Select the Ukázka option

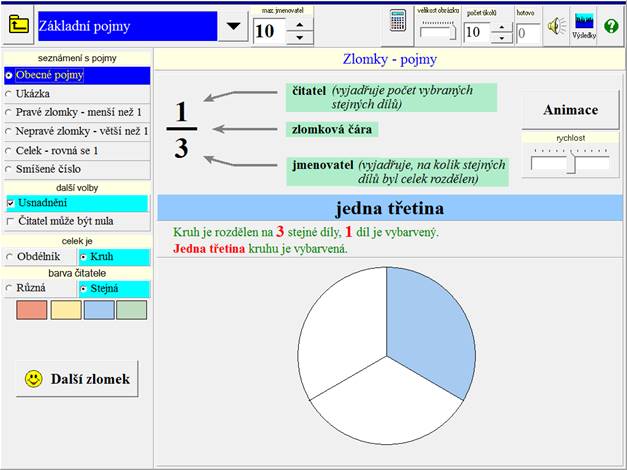coord(77,94)
